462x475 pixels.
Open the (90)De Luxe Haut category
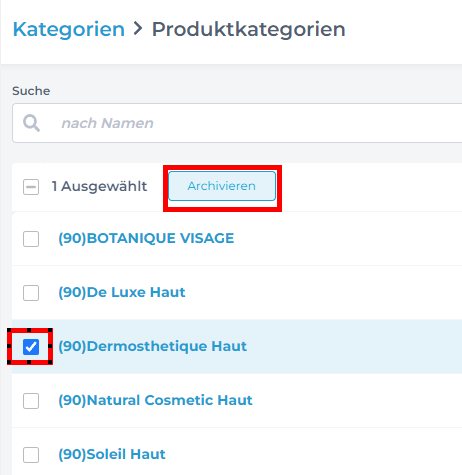[122, 292]
